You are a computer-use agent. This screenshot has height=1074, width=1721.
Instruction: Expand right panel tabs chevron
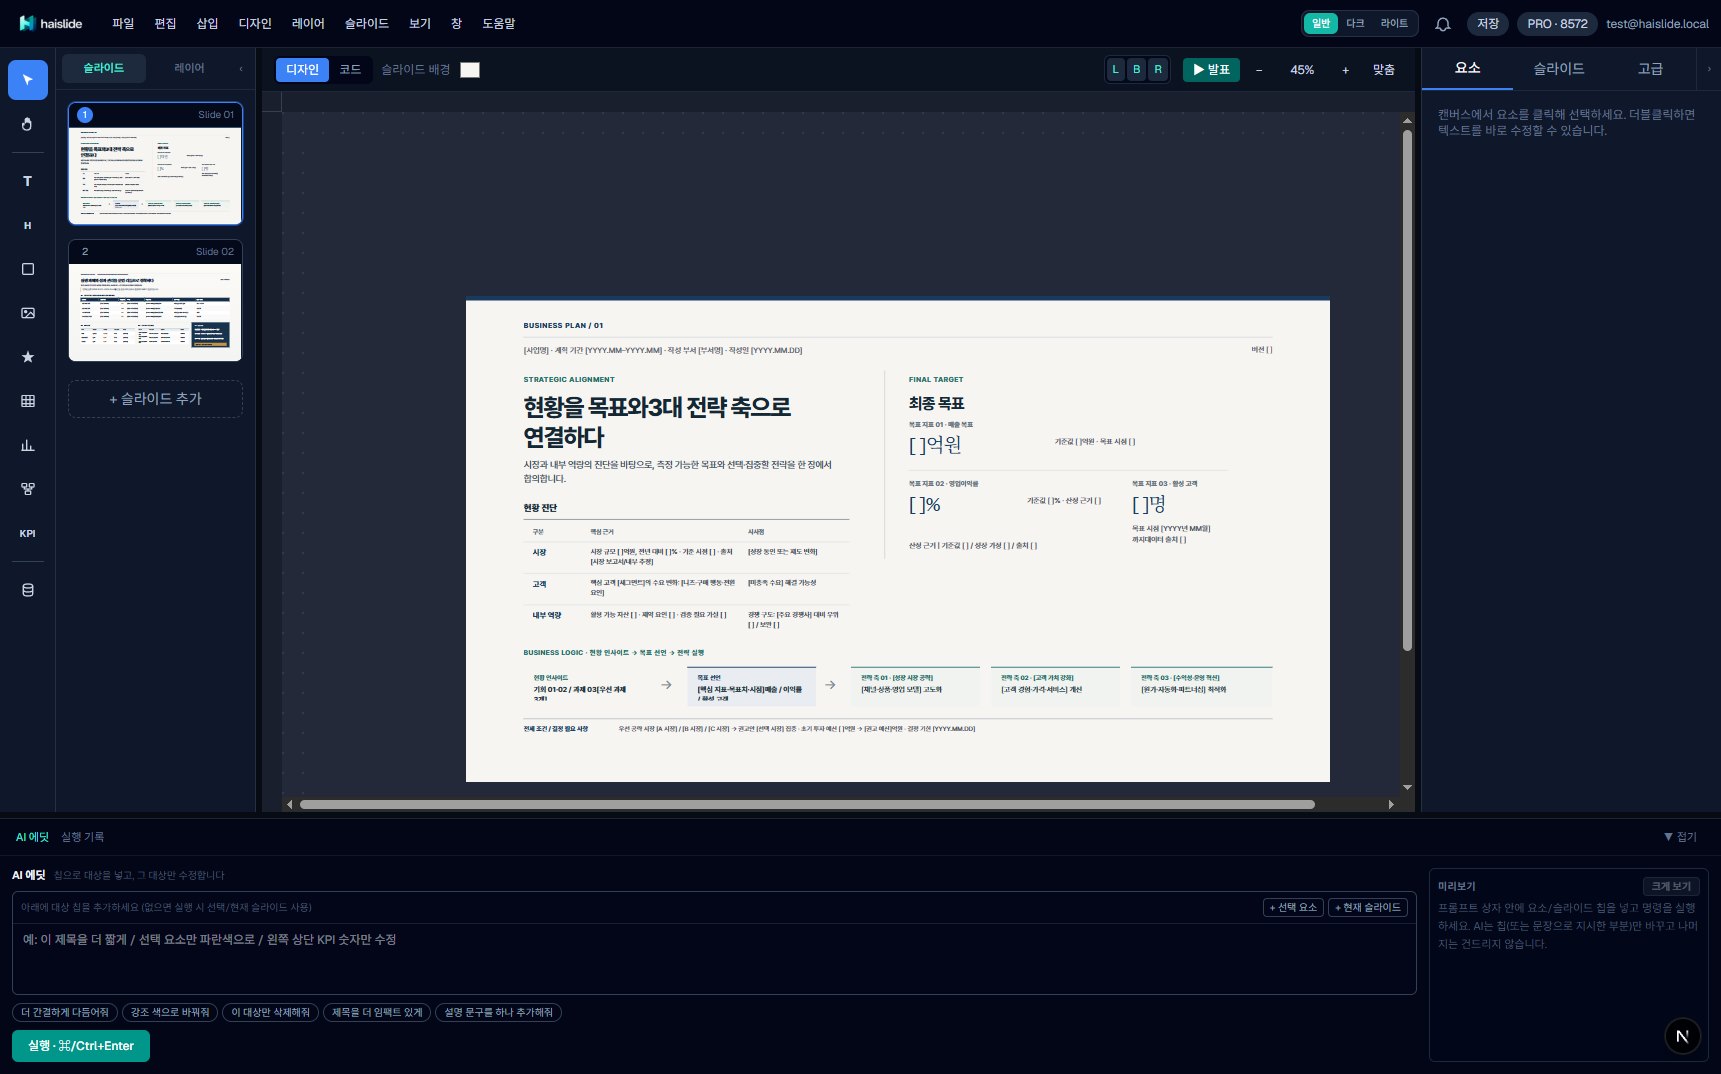pos(1709,69)
